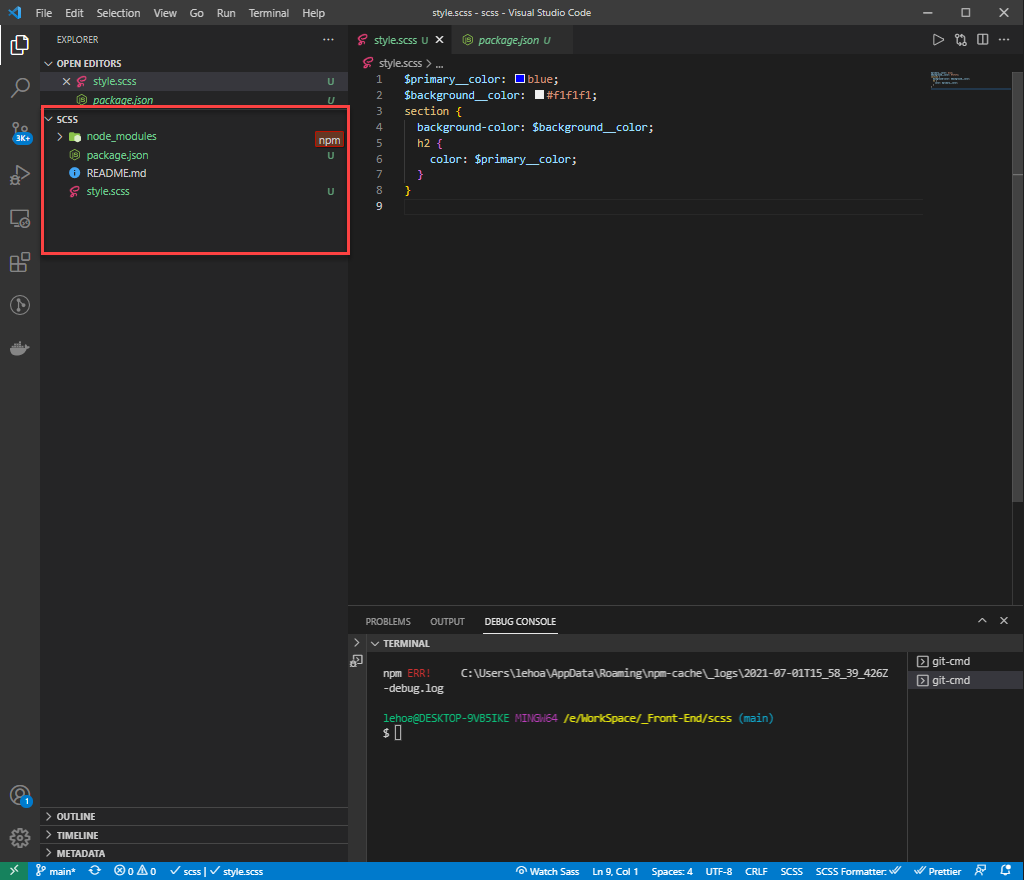Open notifications via the status bar bell

tap(1006, 870)
